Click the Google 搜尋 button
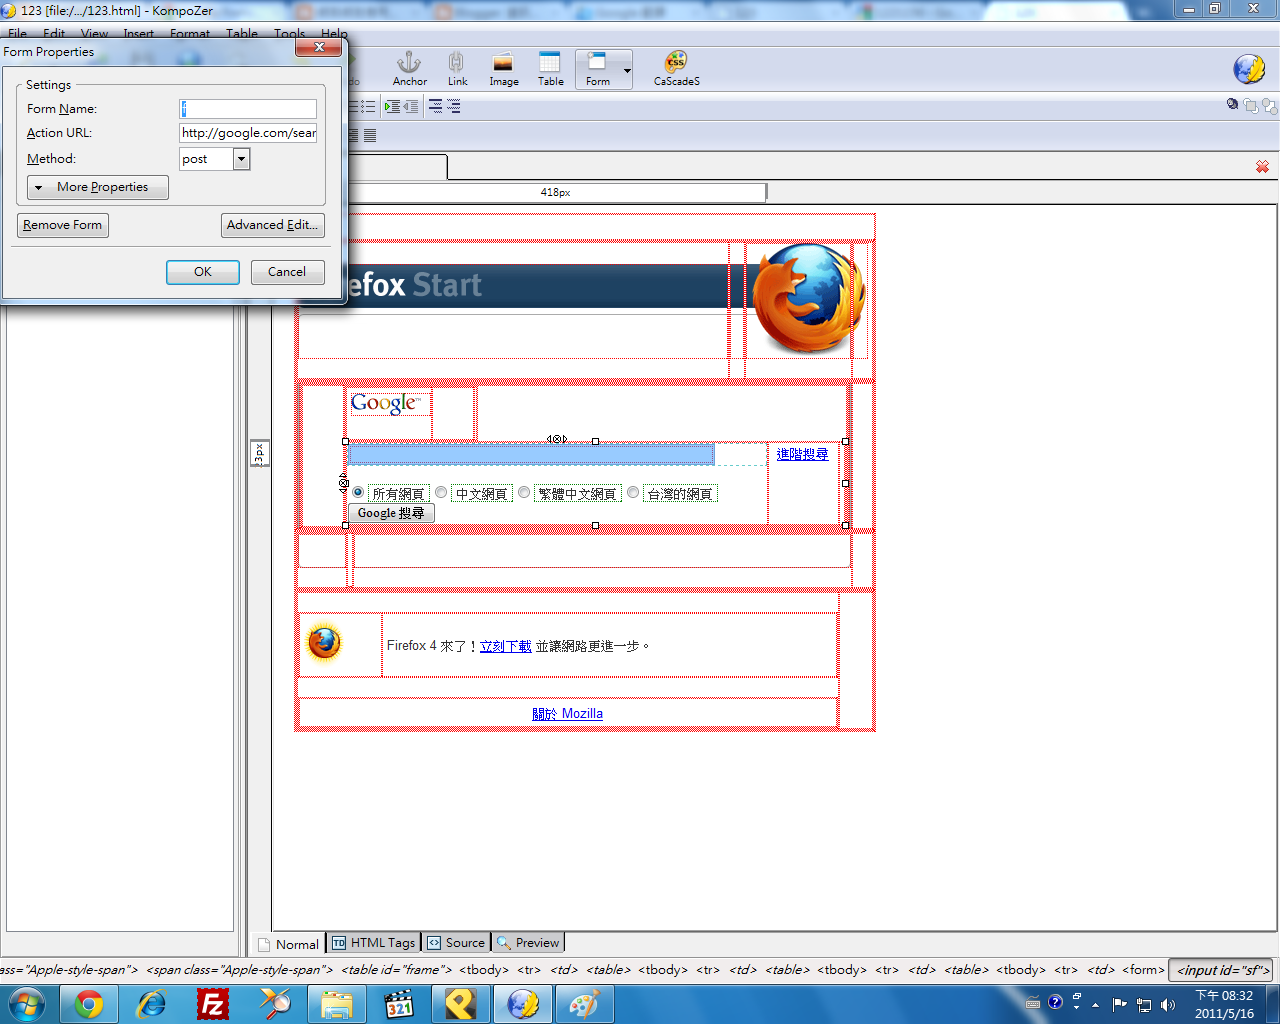 coord(391,513)
